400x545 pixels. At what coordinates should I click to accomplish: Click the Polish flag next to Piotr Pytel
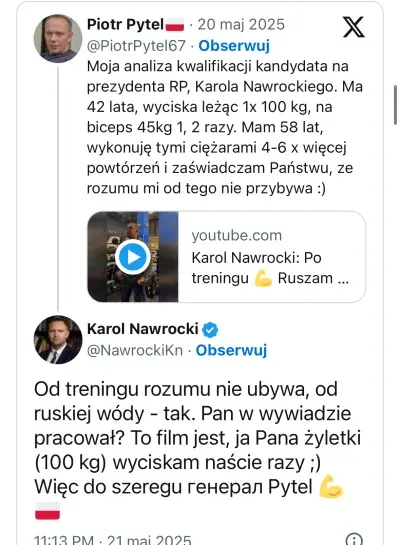click(x=174, y=25)
